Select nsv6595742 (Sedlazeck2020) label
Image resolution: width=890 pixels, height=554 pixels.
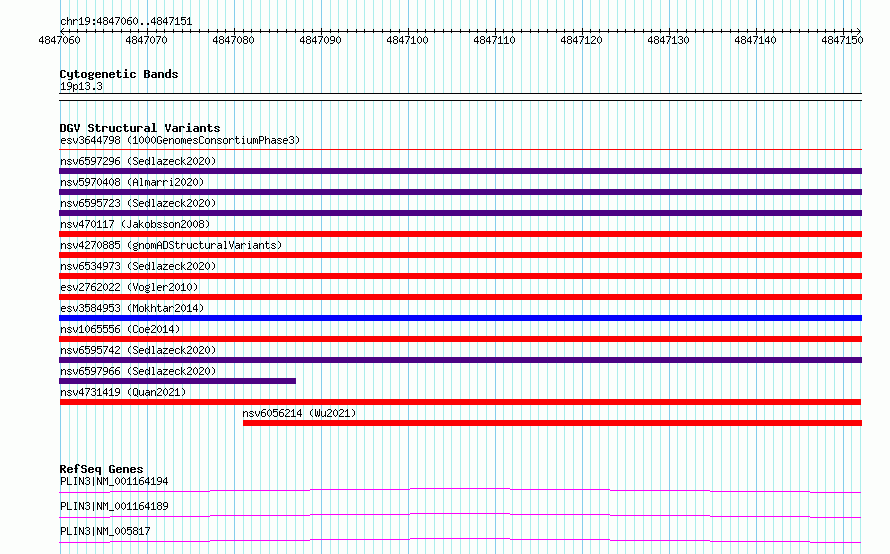click(138, 350)
